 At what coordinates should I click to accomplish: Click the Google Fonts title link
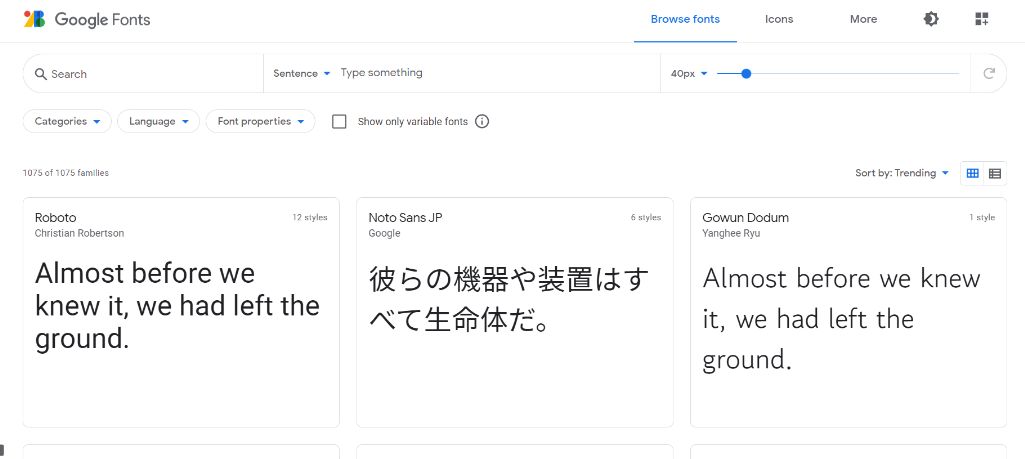tap(102, 20)
